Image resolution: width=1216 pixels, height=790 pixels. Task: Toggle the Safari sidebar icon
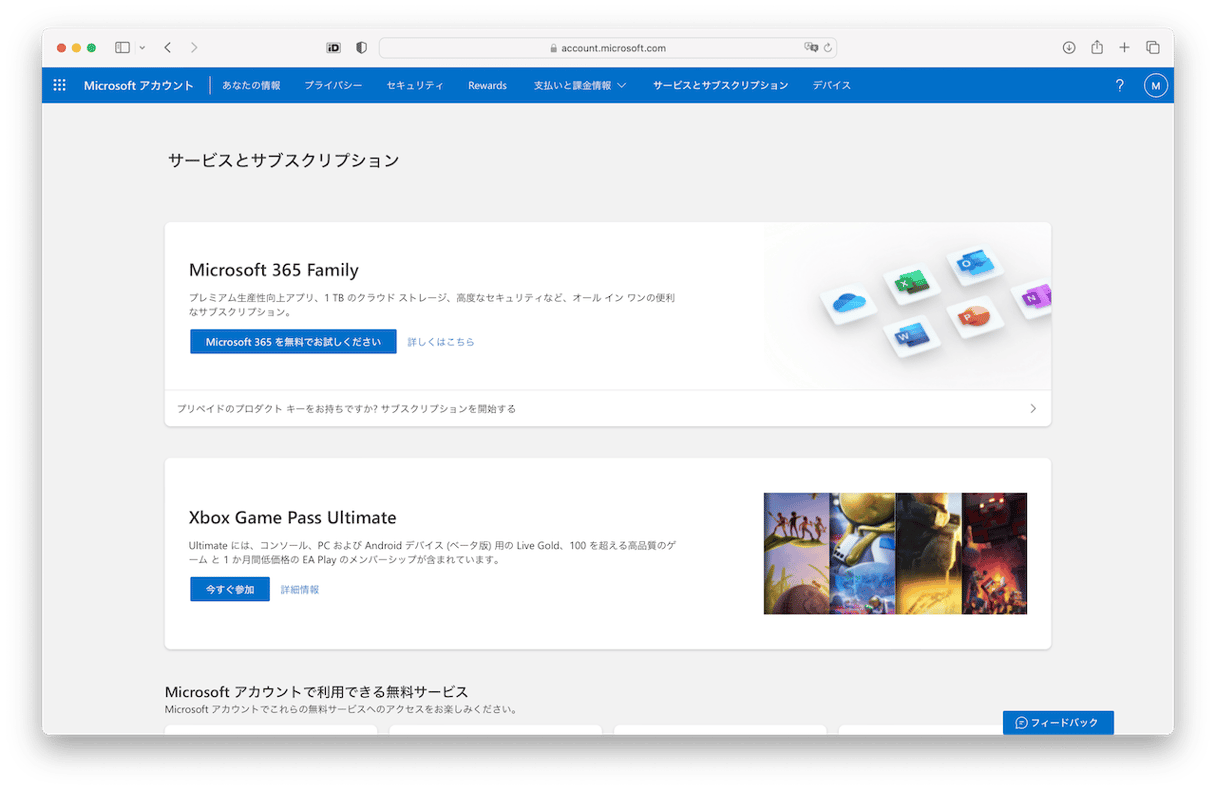(x=122, y=47)
